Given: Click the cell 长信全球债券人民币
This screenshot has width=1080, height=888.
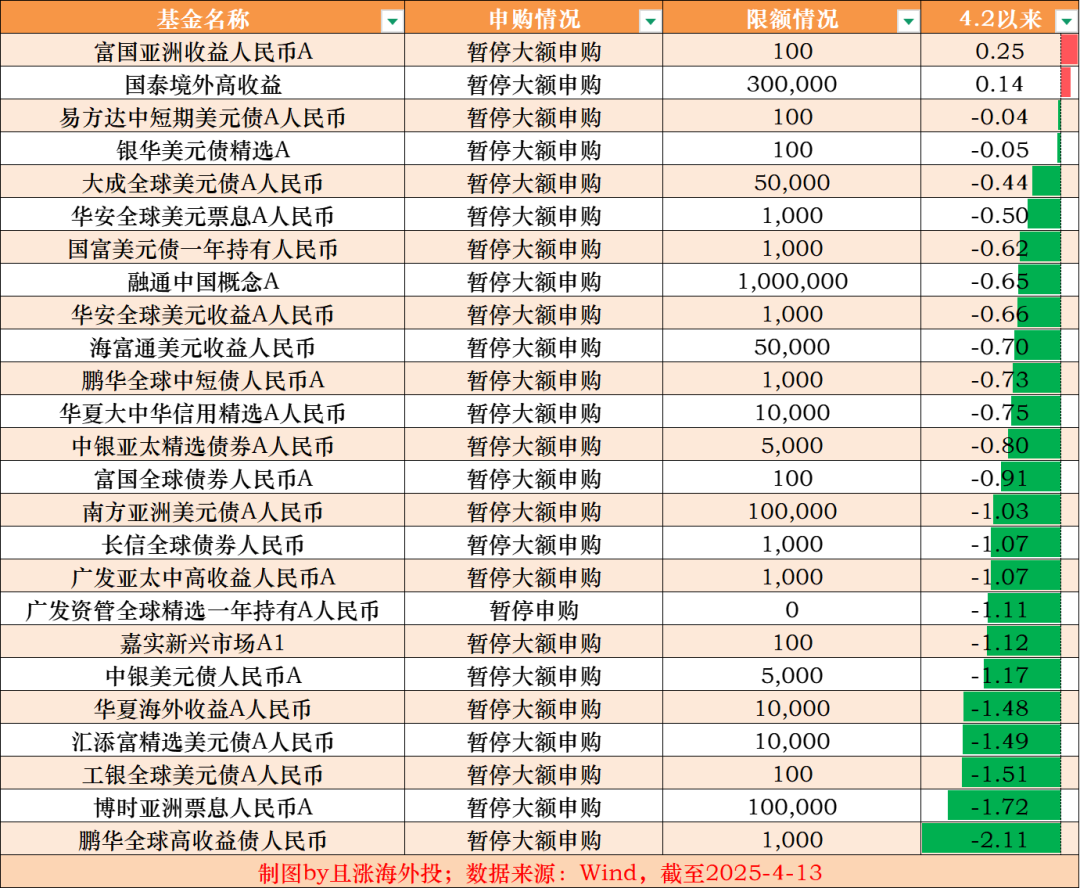Looking at the screenshot, I should [x=202, y=544].
